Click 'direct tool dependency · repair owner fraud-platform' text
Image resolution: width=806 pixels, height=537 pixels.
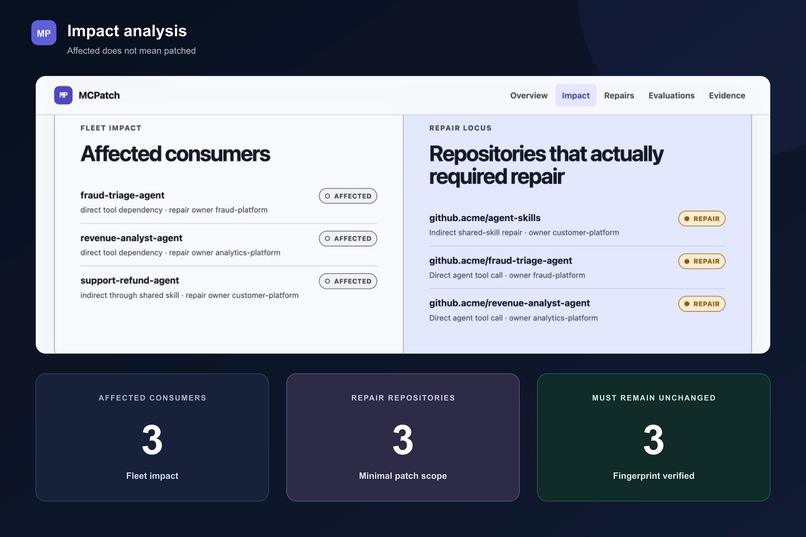[174, 210]
